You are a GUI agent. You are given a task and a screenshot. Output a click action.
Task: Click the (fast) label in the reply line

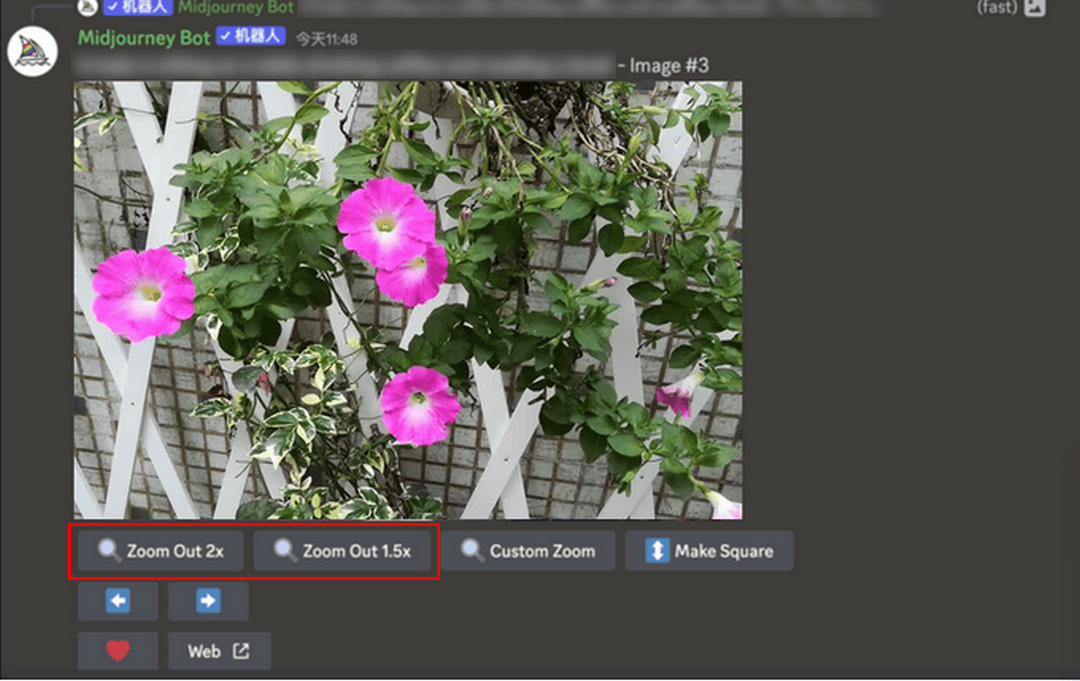pyautogui.click(x=996, y=7)
